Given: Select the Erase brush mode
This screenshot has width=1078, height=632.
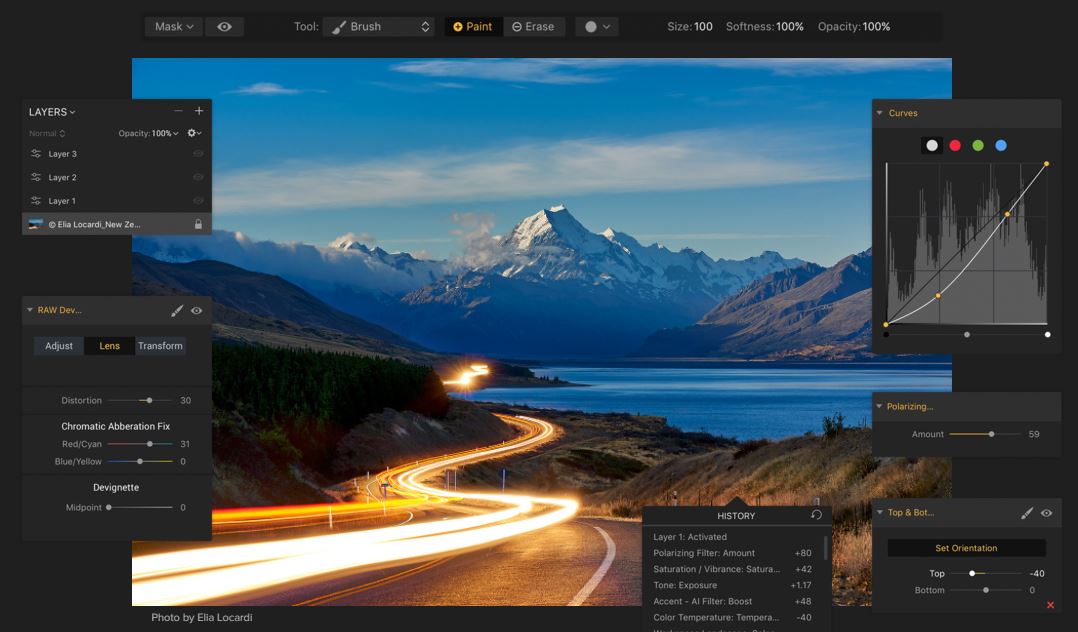Looking at the screenshot, I should coord(533,27).
